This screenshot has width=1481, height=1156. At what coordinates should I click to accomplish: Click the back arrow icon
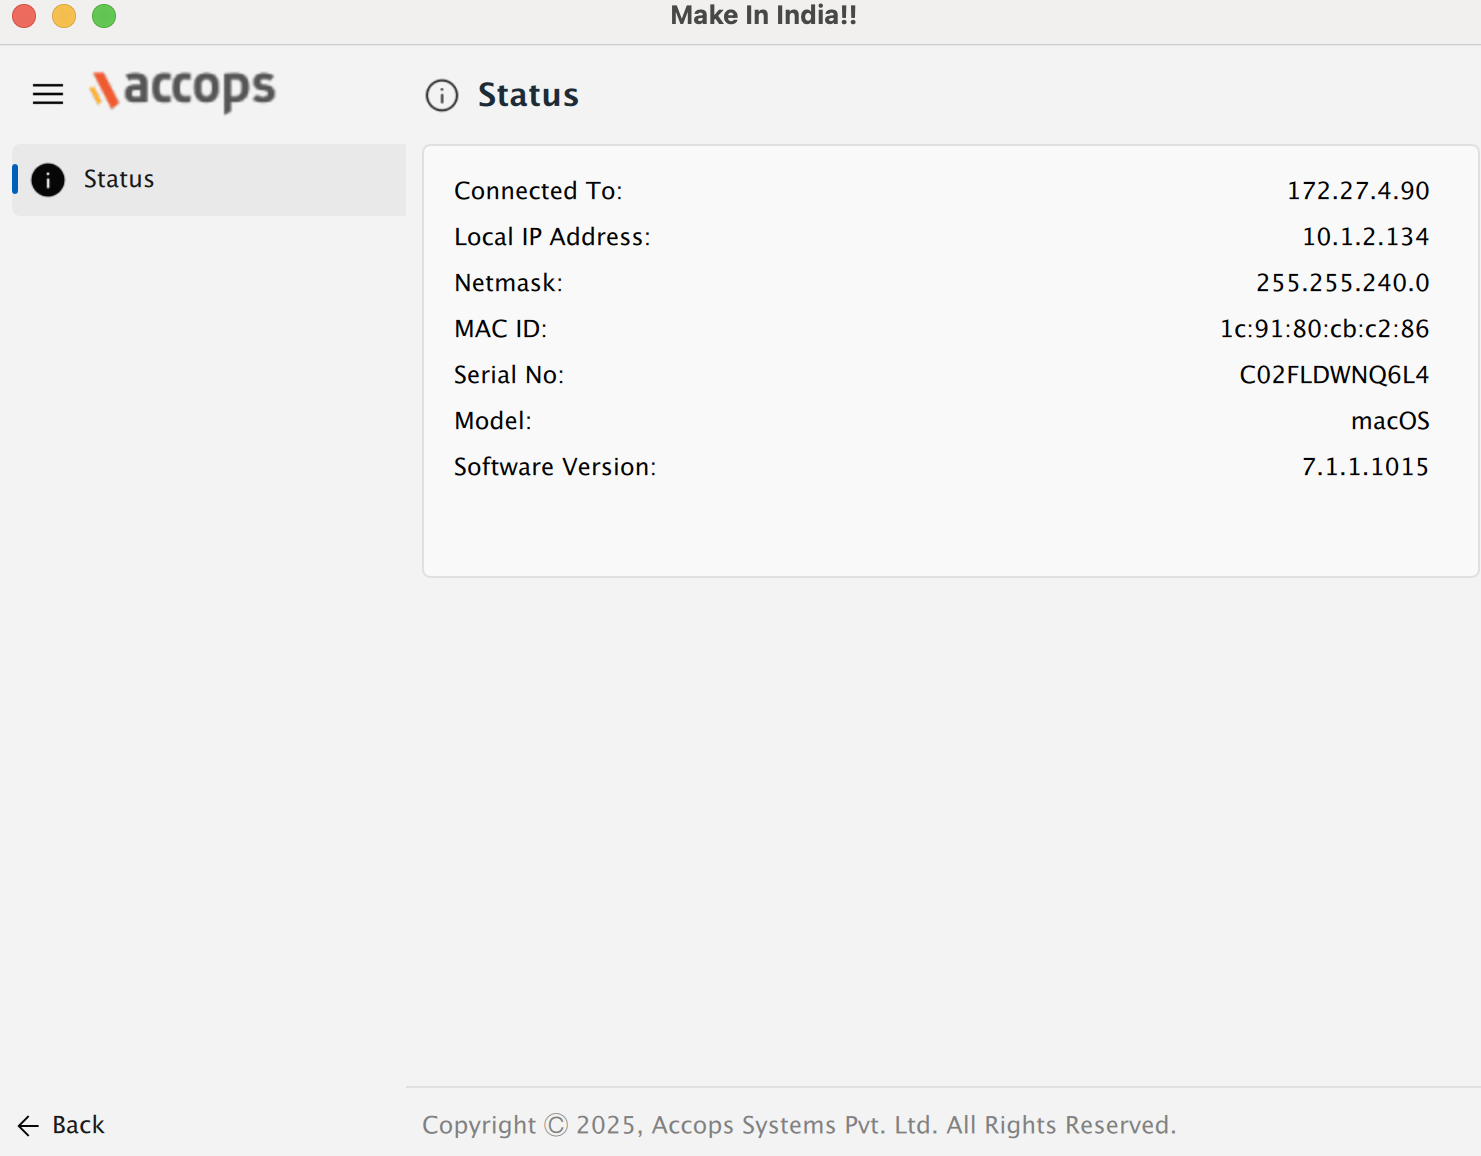(x=28, y=1126)
